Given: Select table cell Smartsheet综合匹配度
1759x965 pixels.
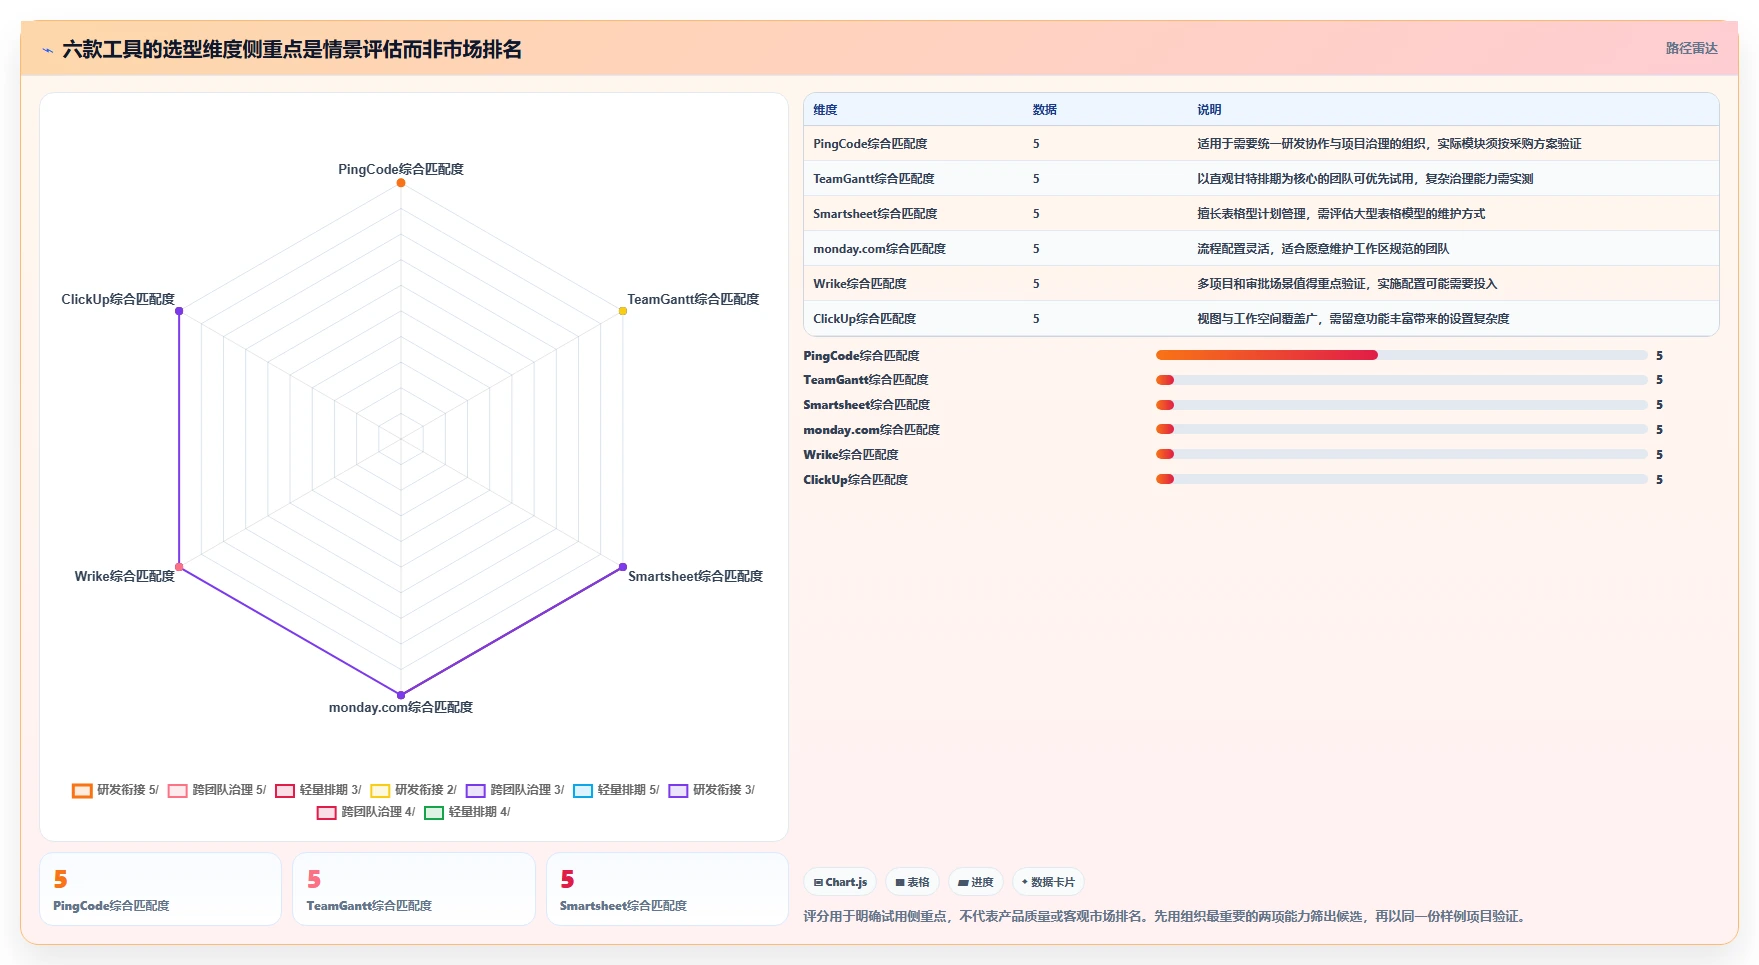Looking at the screenshot, I should 875,214.
